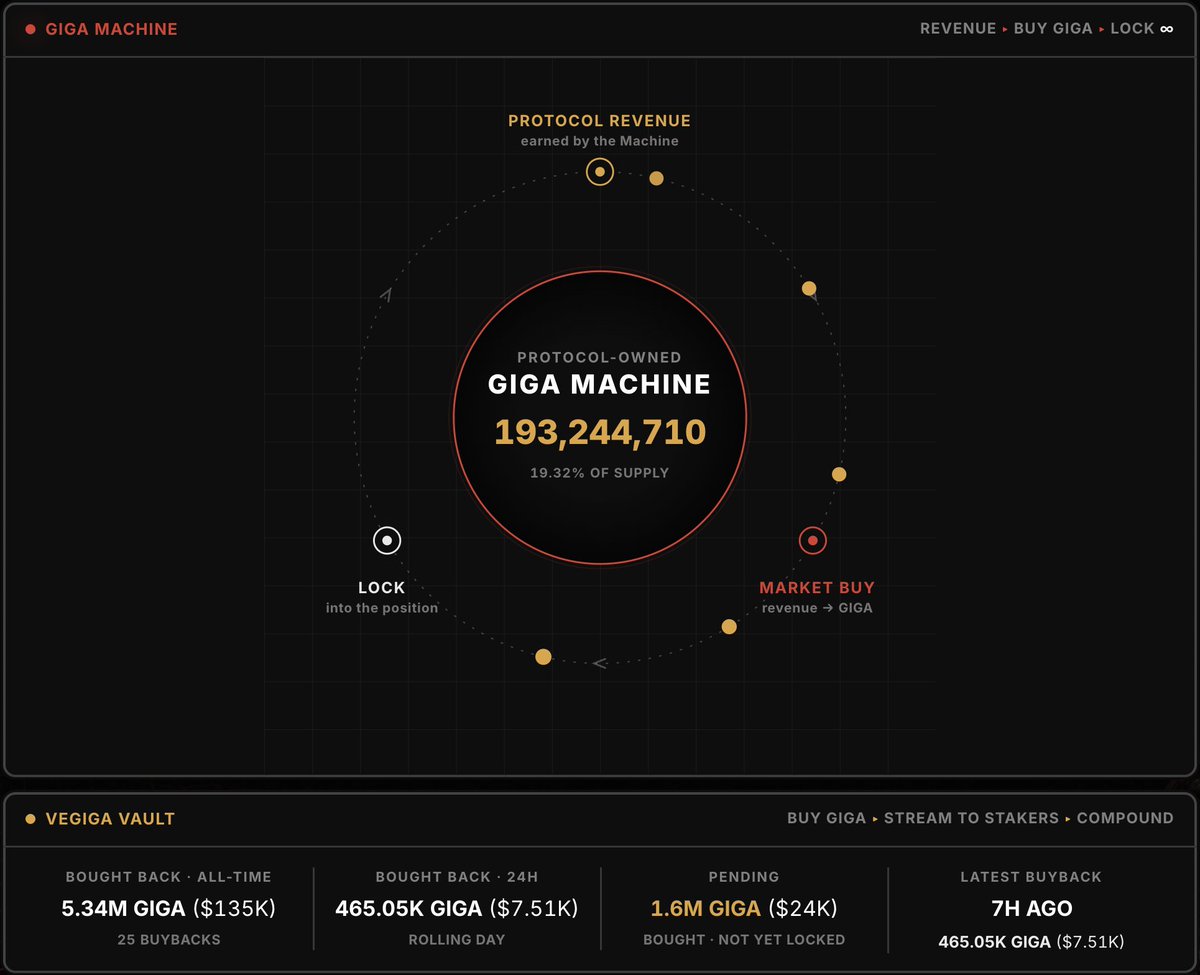Click the '25 BUYBACKS' count
This screenshot has height=975, width=1200.
(x=168, y=940)
